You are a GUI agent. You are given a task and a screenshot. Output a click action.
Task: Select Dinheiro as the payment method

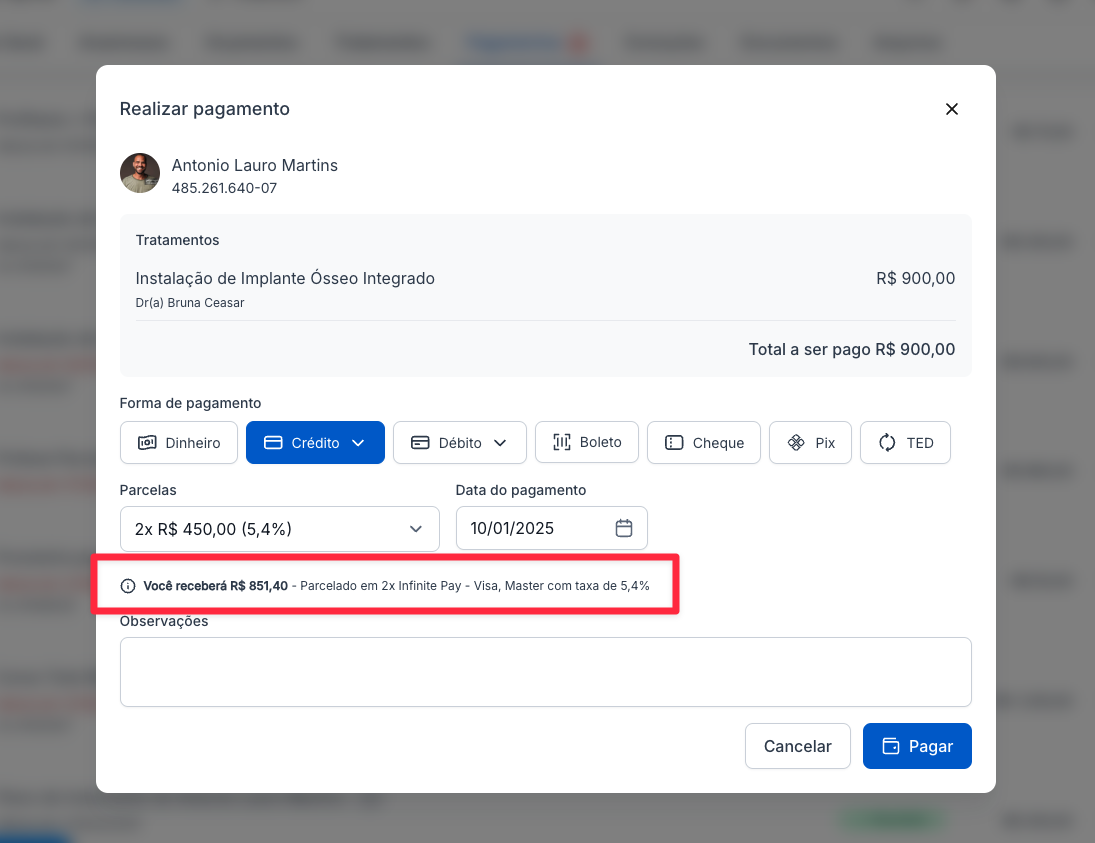pos(179,443)
